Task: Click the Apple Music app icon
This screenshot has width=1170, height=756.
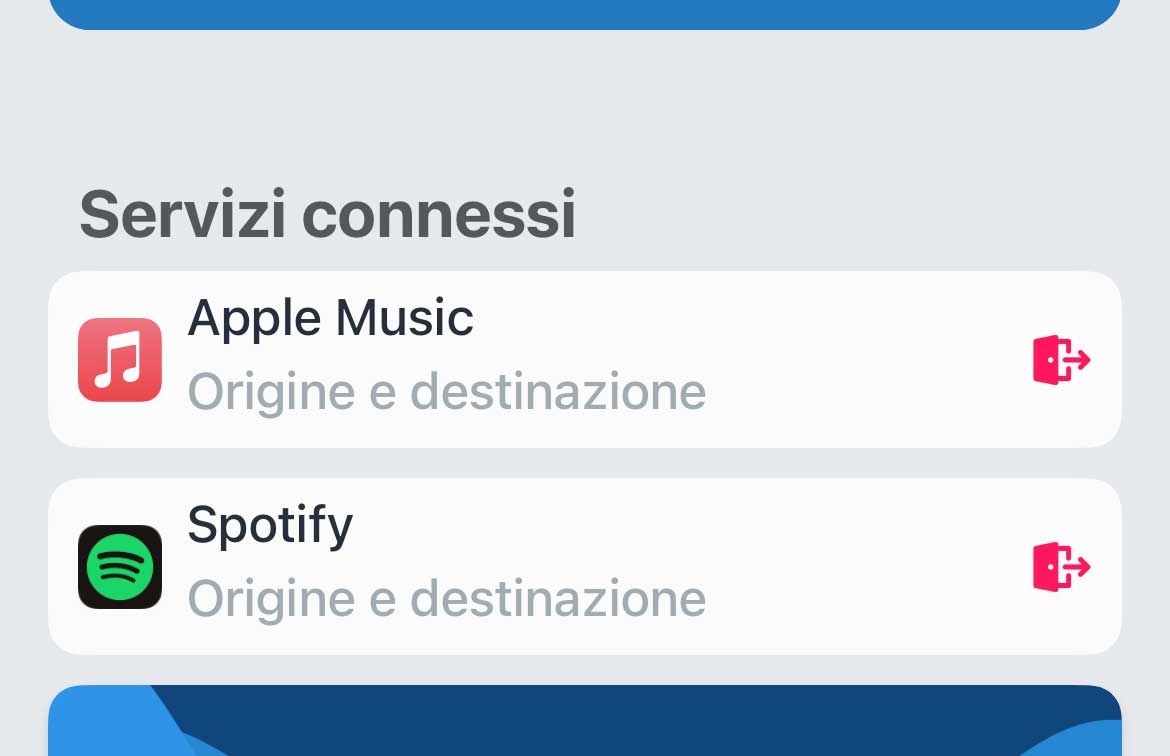Action: coord(120,360)
